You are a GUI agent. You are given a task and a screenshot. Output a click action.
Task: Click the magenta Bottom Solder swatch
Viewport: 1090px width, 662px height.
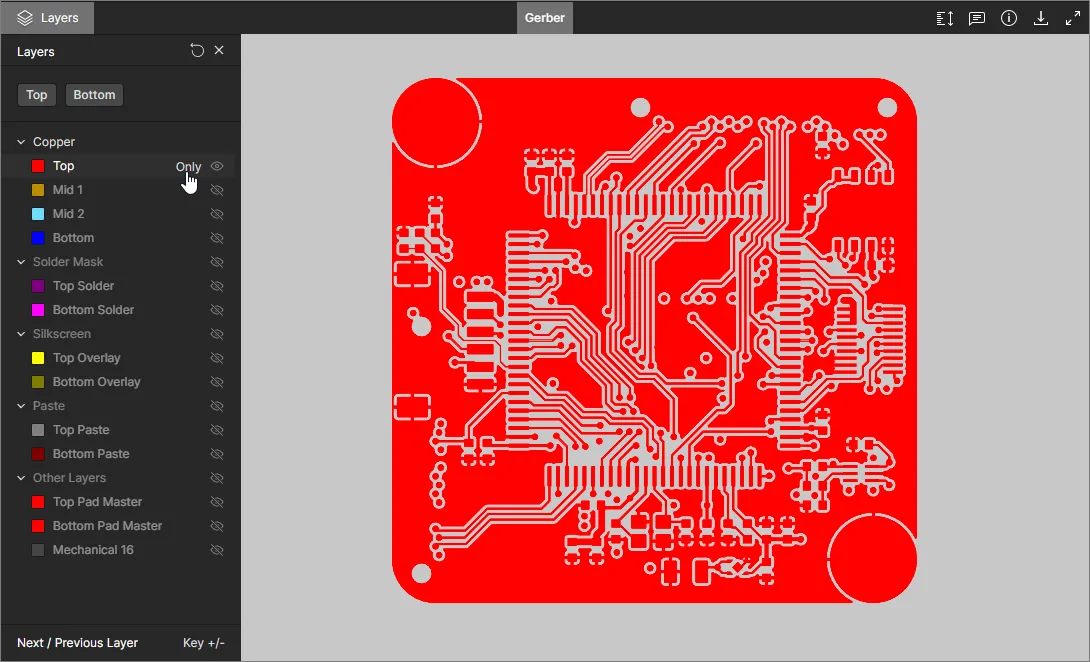coord(38,310)
